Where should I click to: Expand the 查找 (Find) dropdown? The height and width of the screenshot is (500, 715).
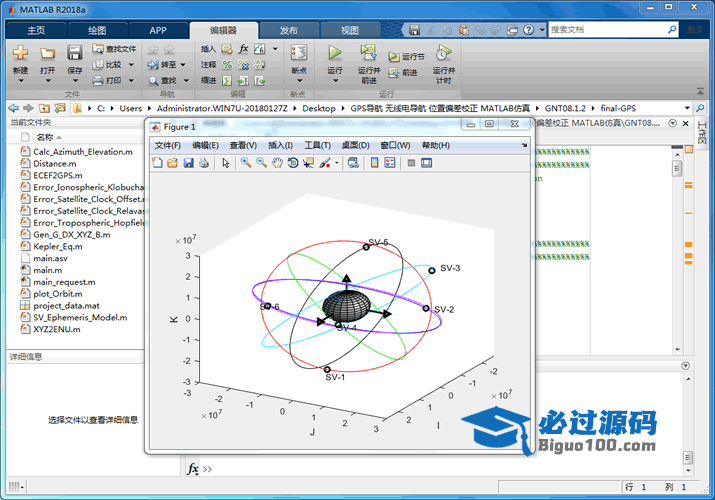point(186,81)
